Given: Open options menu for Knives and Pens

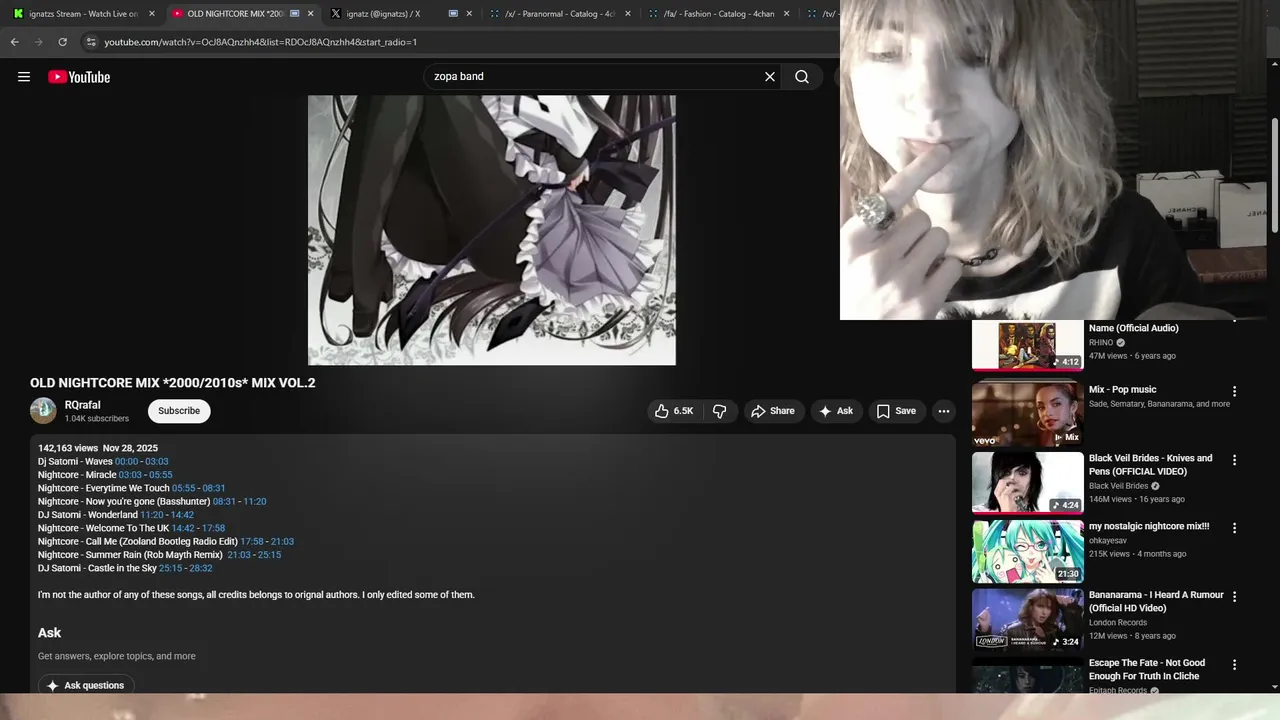Looking at the screenshot, I should [1234, 460].
